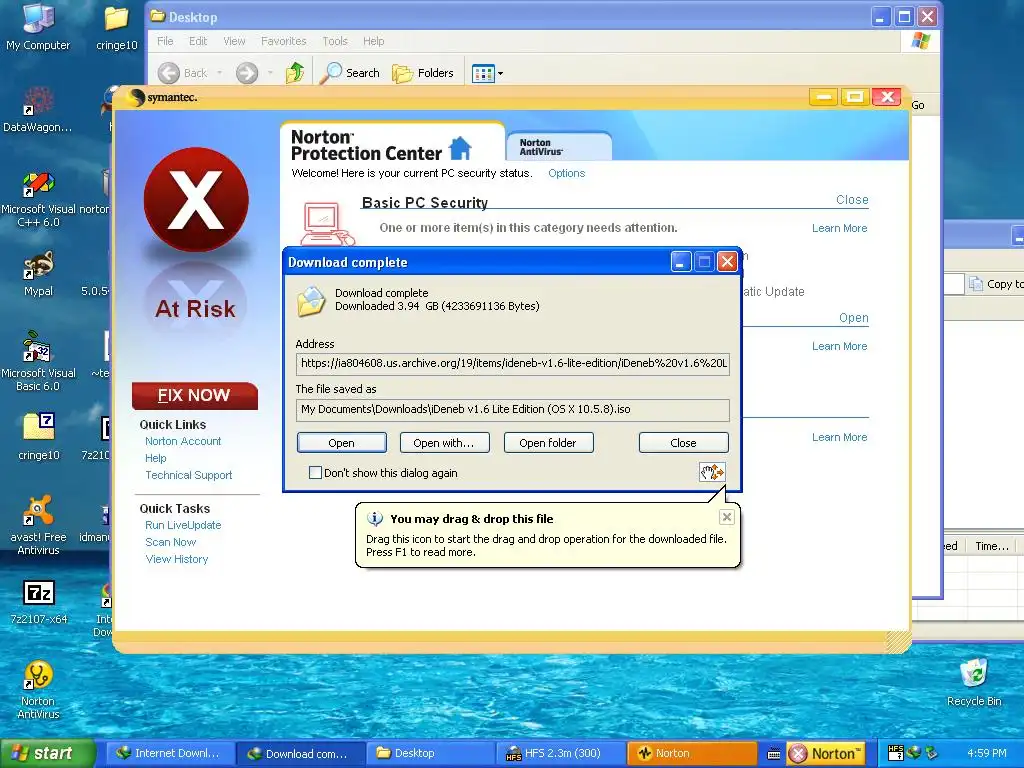Launch Norton AntiVirus desktop shortcut
1024x768 pixels.
tap(38, 690)
